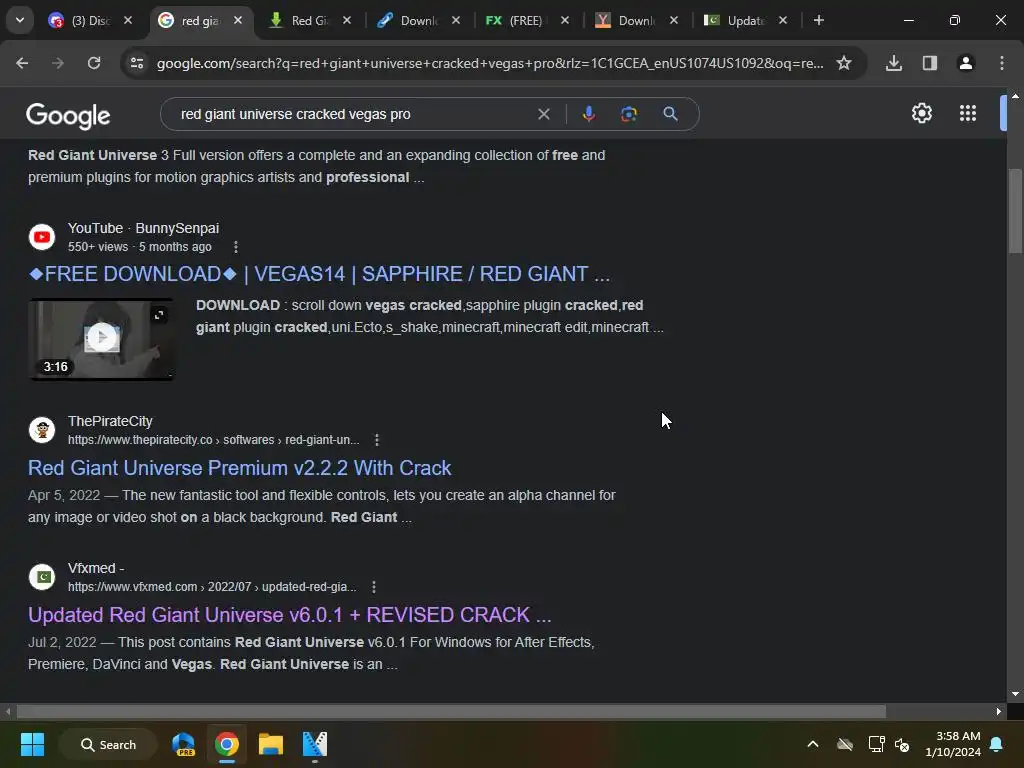Open Windows Start menu

(33, 744)
